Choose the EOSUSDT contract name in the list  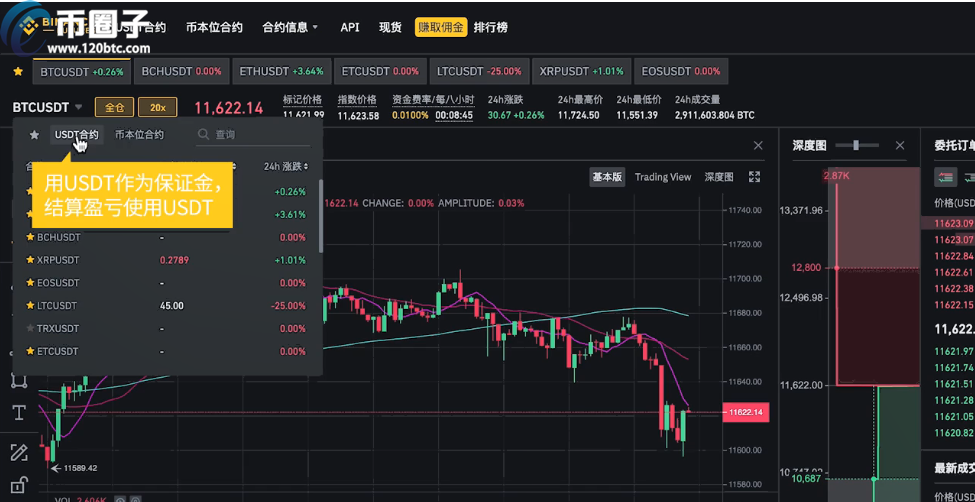(x=58, y=283)
